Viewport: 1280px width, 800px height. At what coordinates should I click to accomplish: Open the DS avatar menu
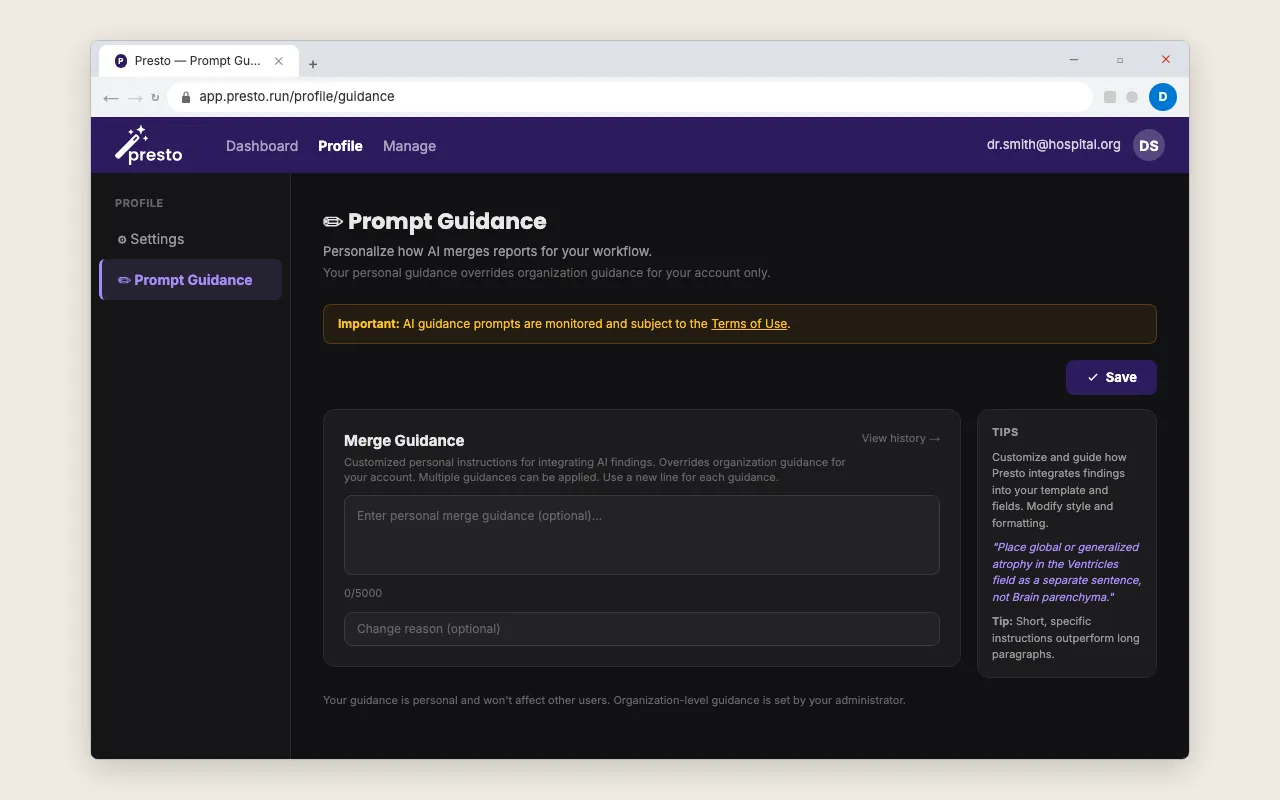[x=1148, y=145]
